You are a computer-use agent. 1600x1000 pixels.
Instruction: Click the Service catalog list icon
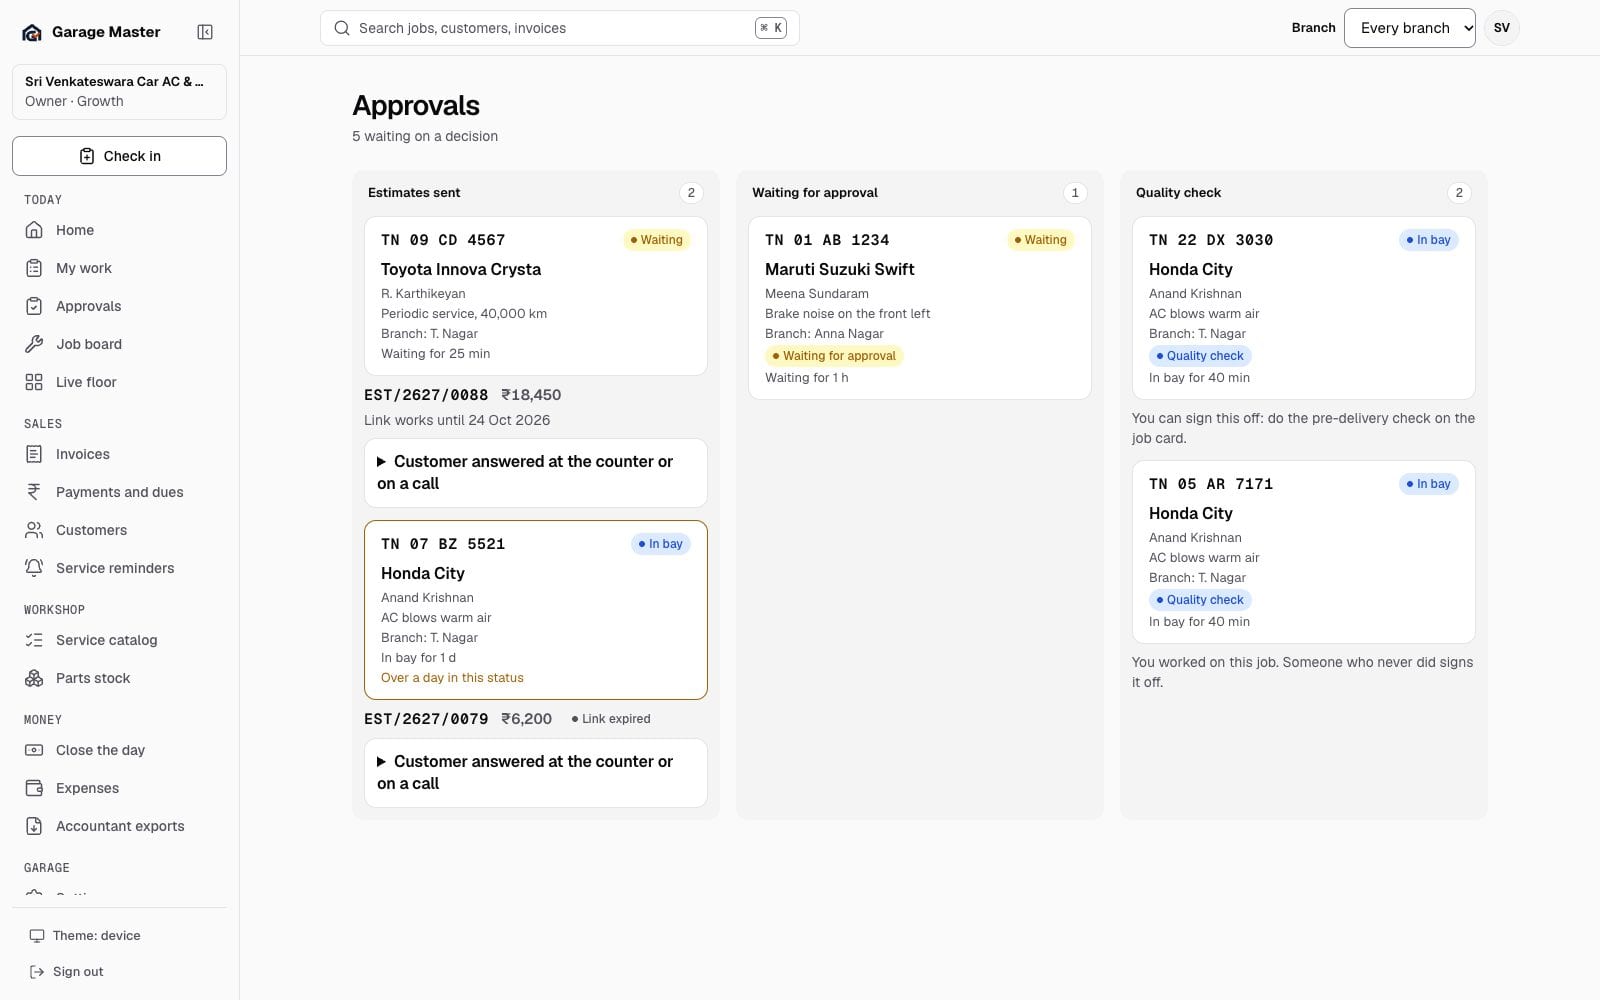(x=34, y=640)
